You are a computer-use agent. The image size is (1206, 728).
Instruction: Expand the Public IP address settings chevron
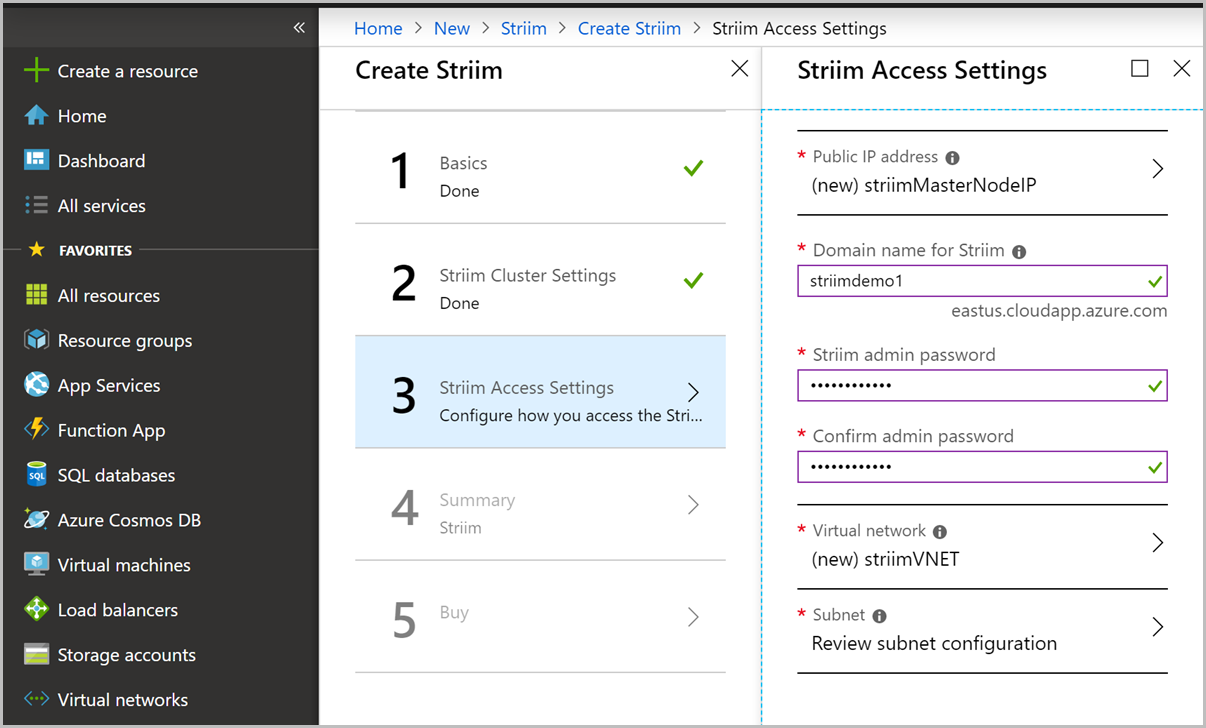[x=1158, y=168]
